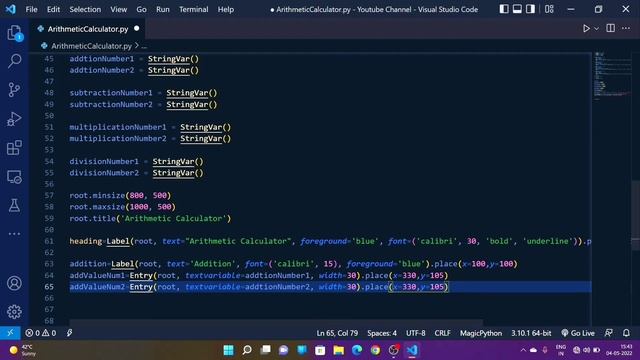Screen dimensions: 640x360
Task: Click multiplicationNumber1 on line 51
Action: click(x=118, y=127)
